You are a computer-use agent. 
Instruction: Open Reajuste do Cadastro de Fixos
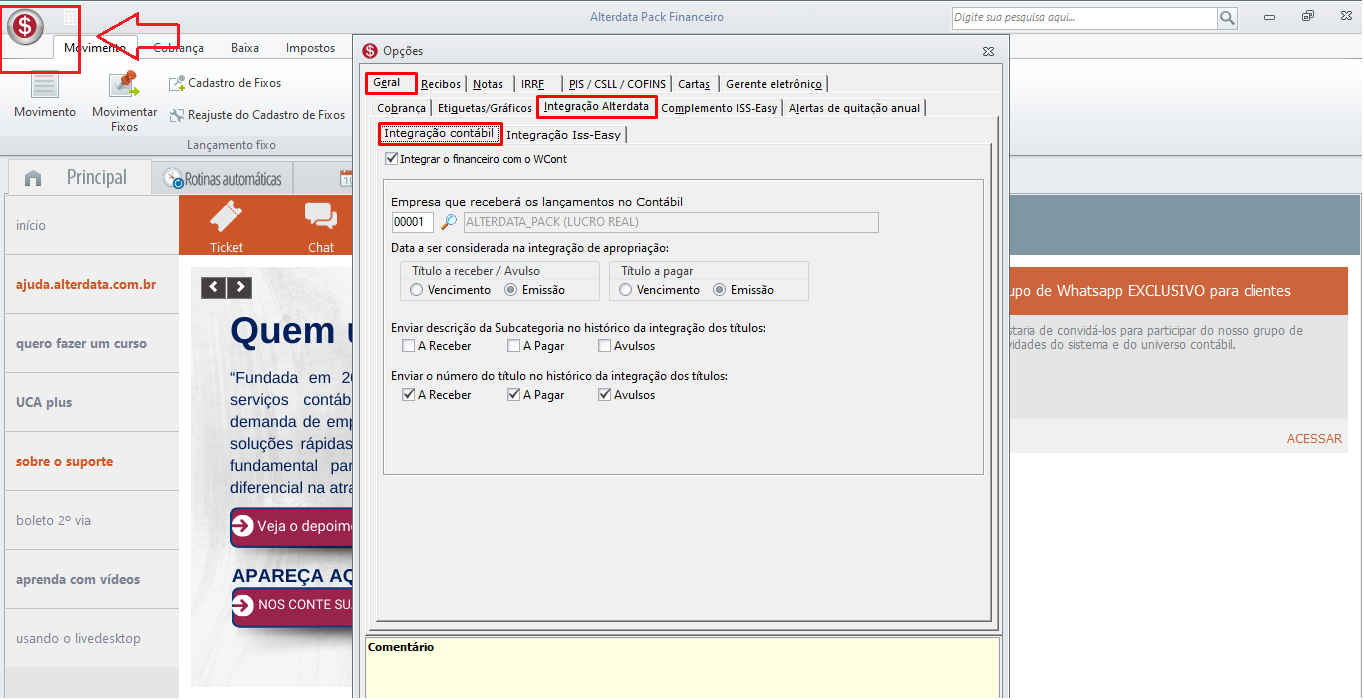click(257, 115)
